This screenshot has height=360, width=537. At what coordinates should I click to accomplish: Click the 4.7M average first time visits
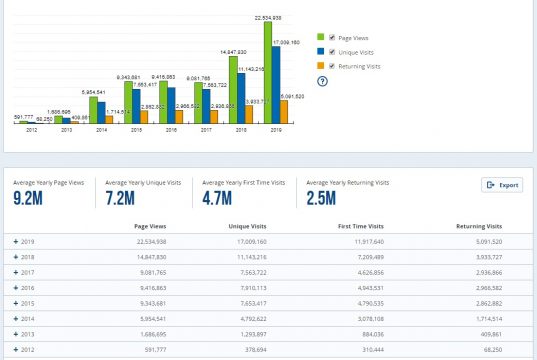[x=217, y=198]
